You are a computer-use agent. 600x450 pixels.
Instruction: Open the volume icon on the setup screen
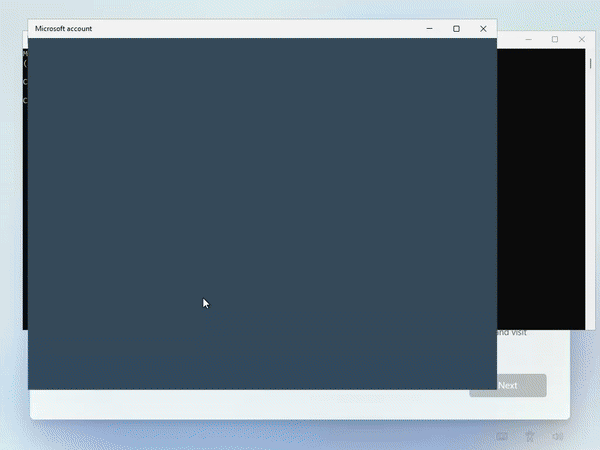click(558, 436)
